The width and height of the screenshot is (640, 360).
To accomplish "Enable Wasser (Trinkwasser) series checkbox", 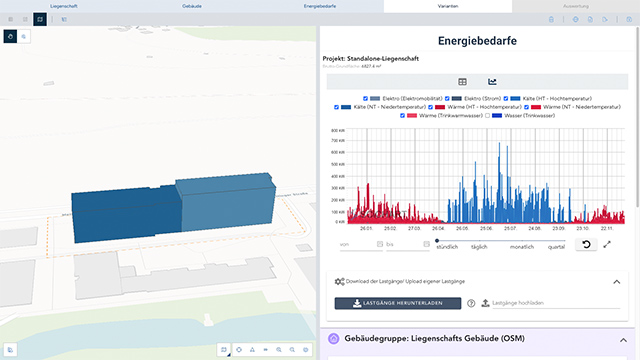I will coord(487,116).
